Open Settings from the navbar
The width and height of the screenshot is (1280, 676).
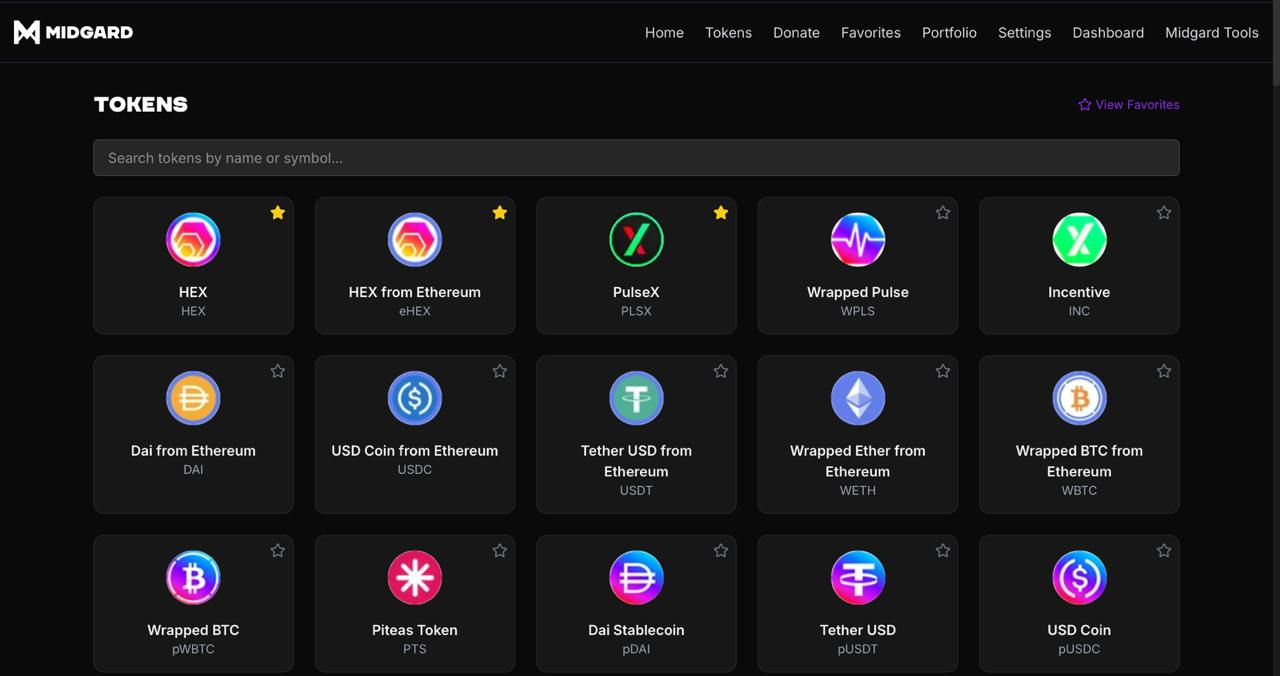coord(1024,33)
